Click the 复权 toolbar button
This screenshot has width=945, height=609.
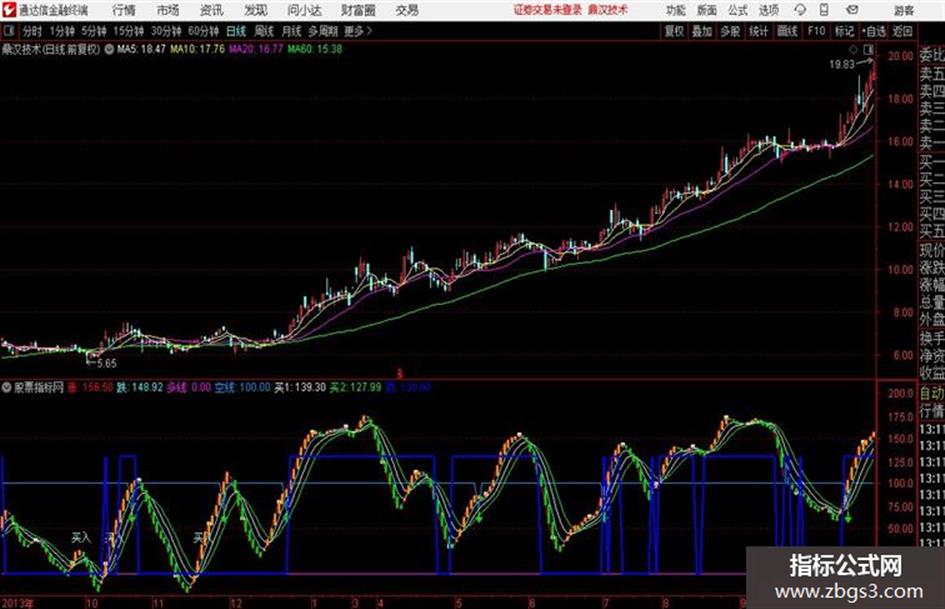tap(674, 31)
